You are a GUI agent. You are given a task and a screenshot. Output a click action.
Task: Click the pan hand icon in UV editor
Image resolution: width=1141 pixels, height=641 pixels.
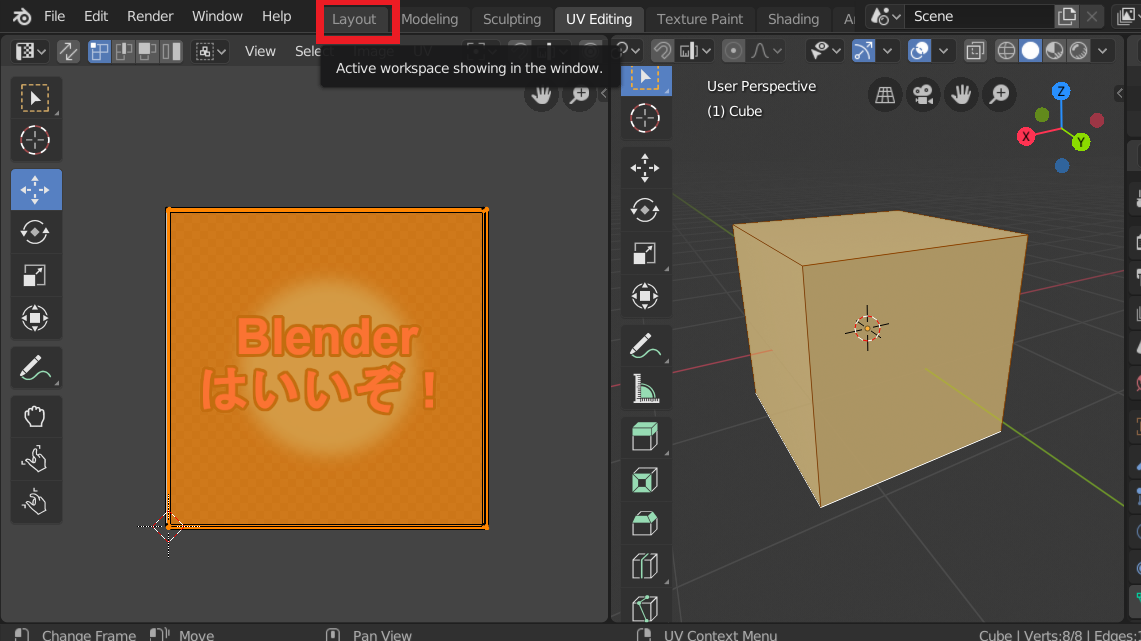(541, 95)
